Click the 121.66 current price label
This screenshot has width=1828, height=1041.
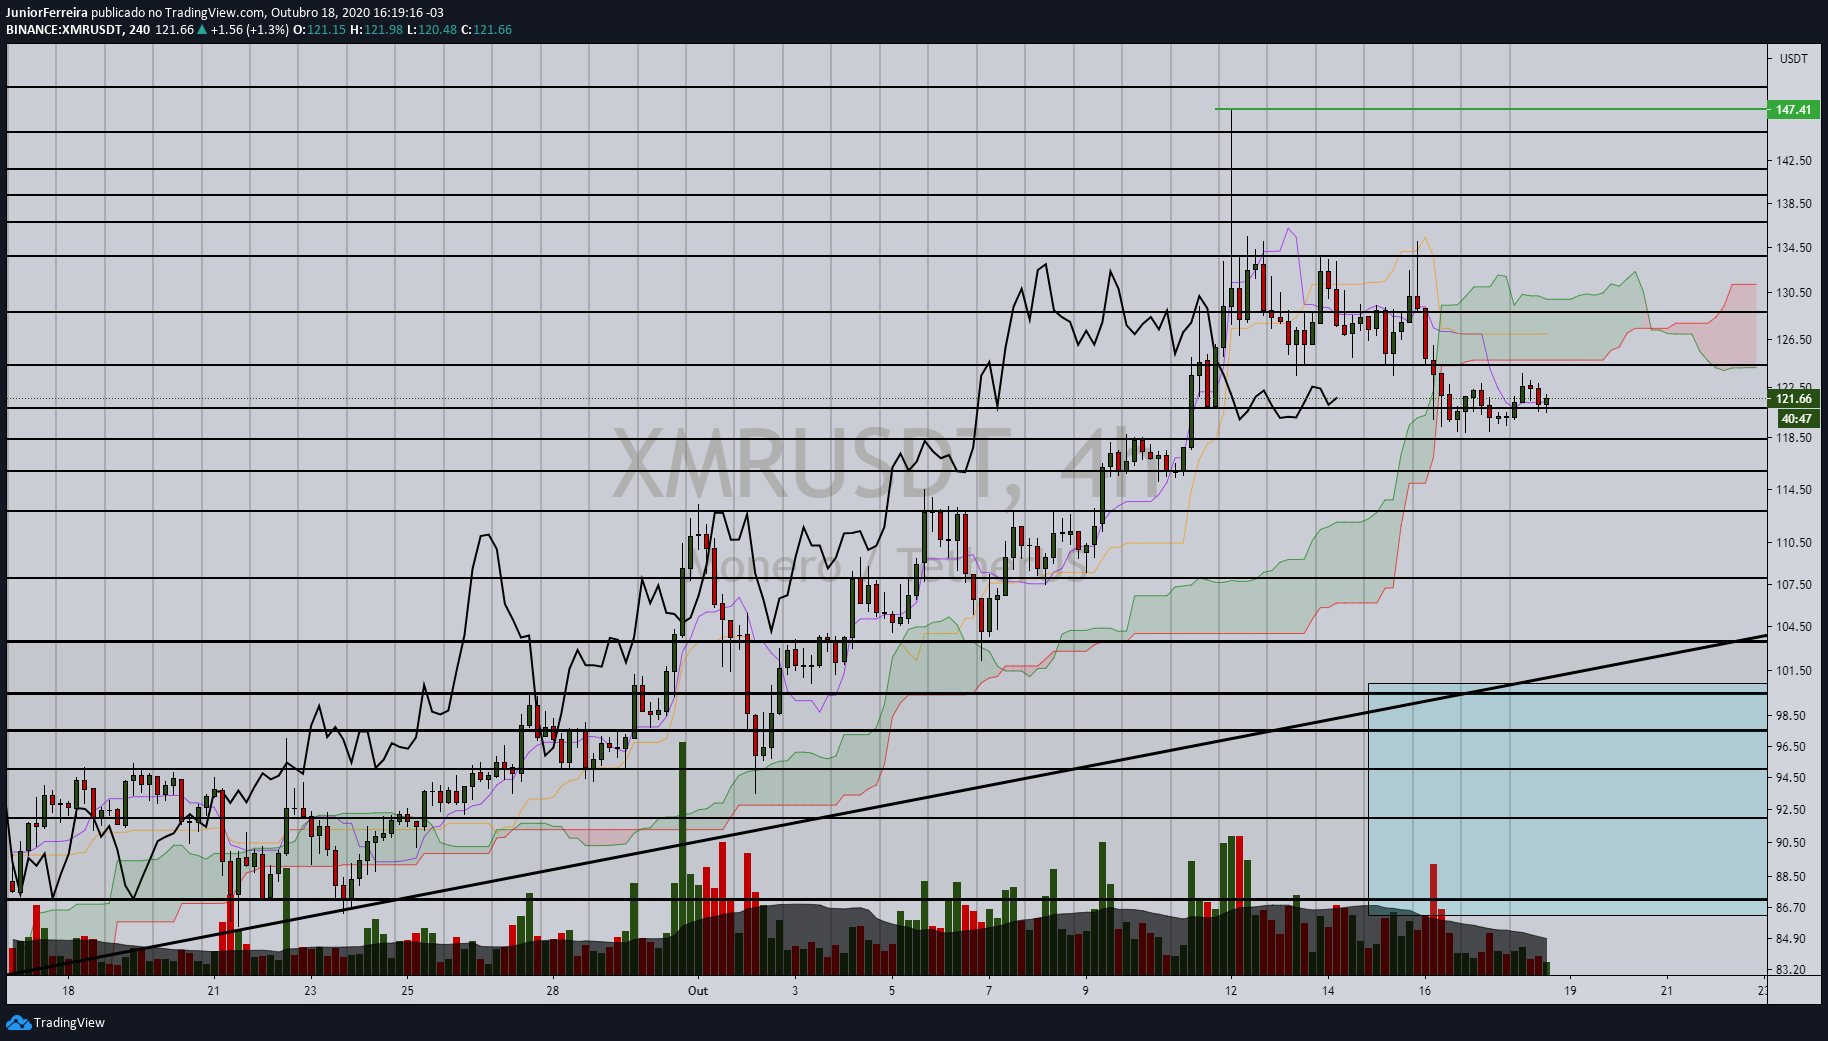tap(1793, 399)
